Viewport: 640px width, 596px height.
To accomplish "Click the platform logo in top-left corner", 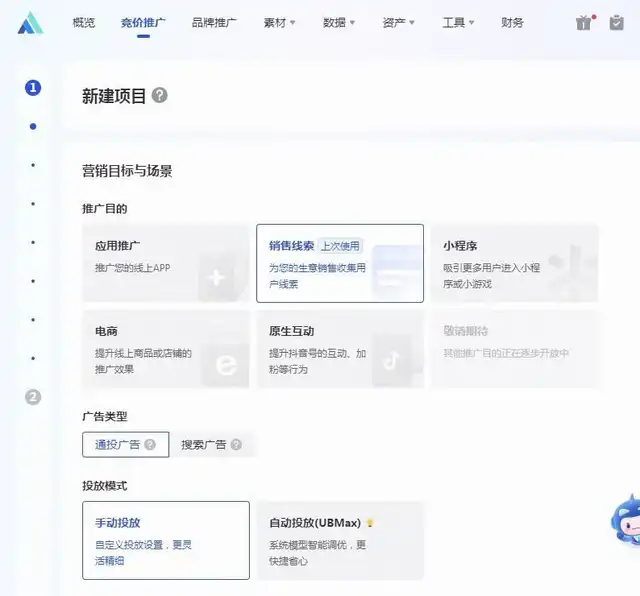I will pos(30,22).
